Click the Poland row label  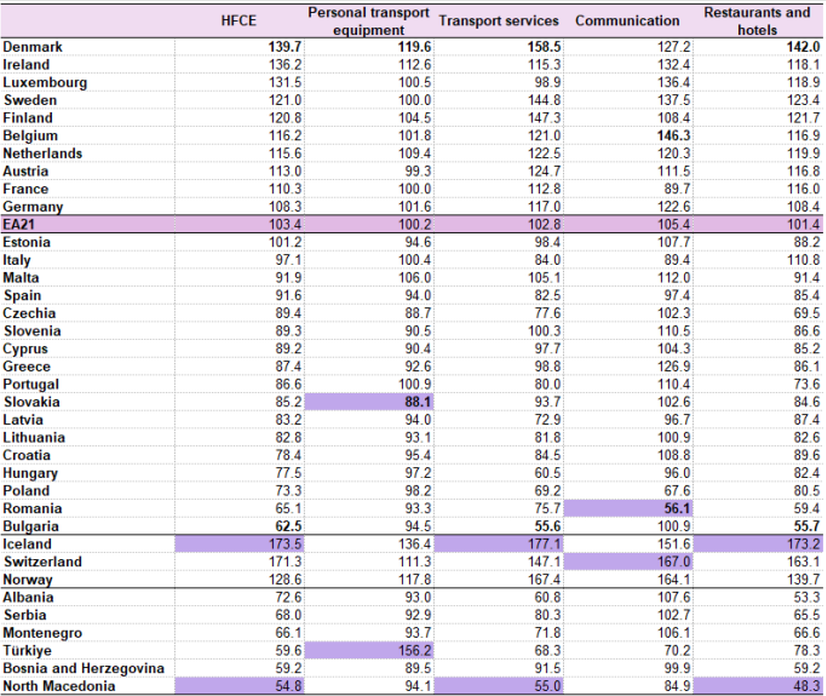26,491
